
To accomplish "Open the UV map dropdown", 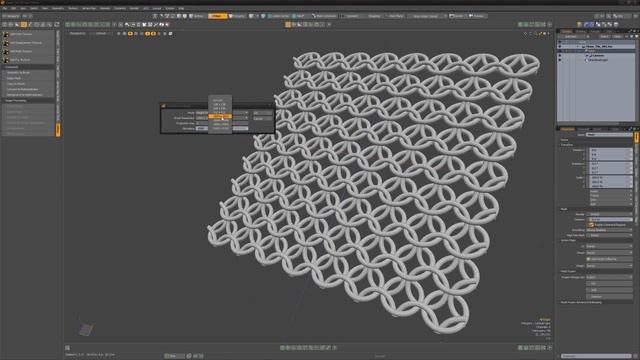I will click(609, 247).
